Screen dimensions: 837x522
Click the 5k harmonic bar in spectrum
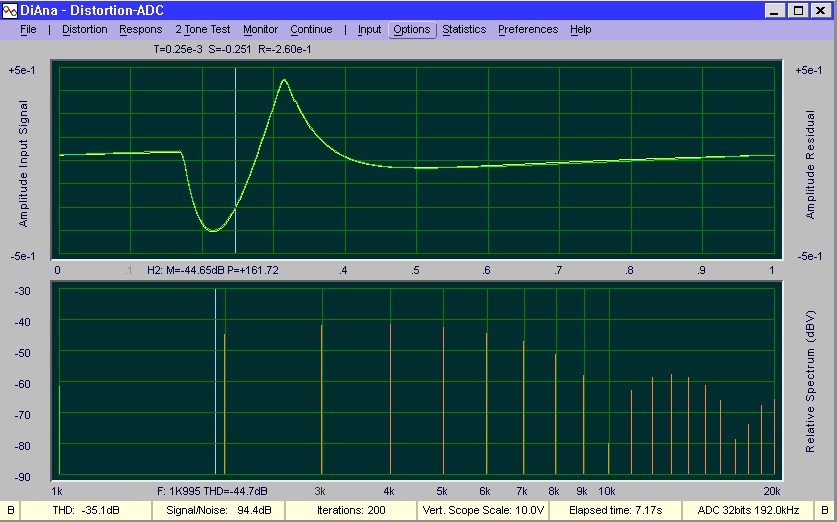tap(444, 400)
